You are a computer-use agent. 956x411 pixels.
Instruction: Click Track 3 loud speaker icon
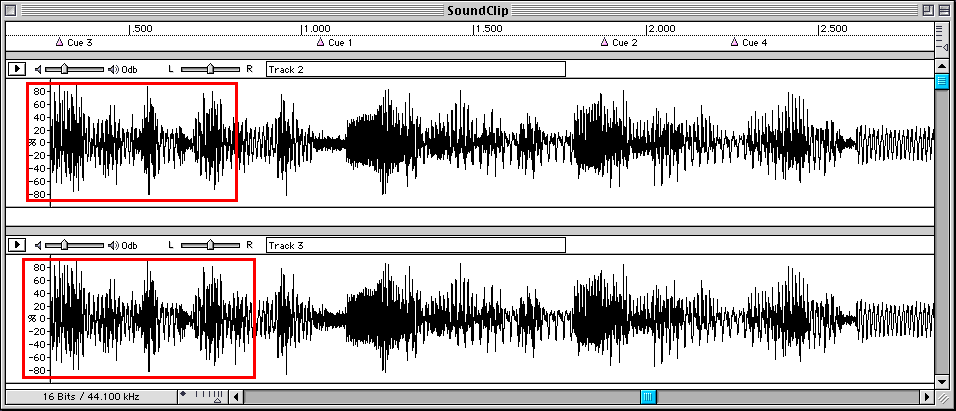pos(113,245)
